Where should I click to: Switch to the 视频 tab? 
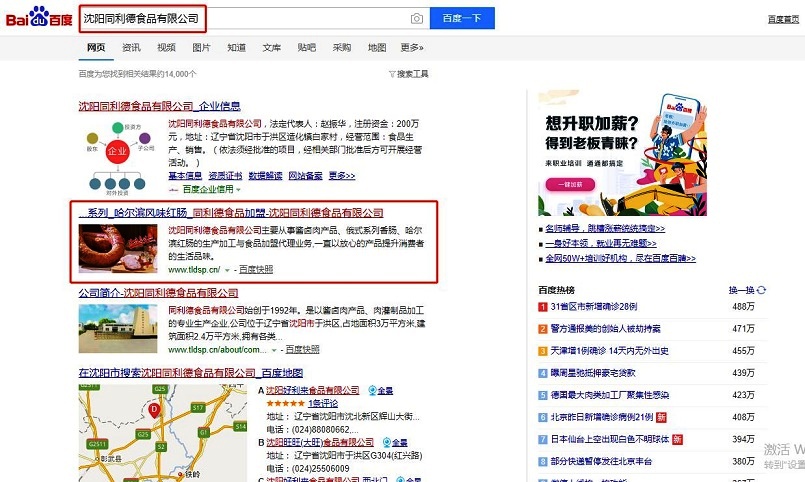[x=166, y=47]
